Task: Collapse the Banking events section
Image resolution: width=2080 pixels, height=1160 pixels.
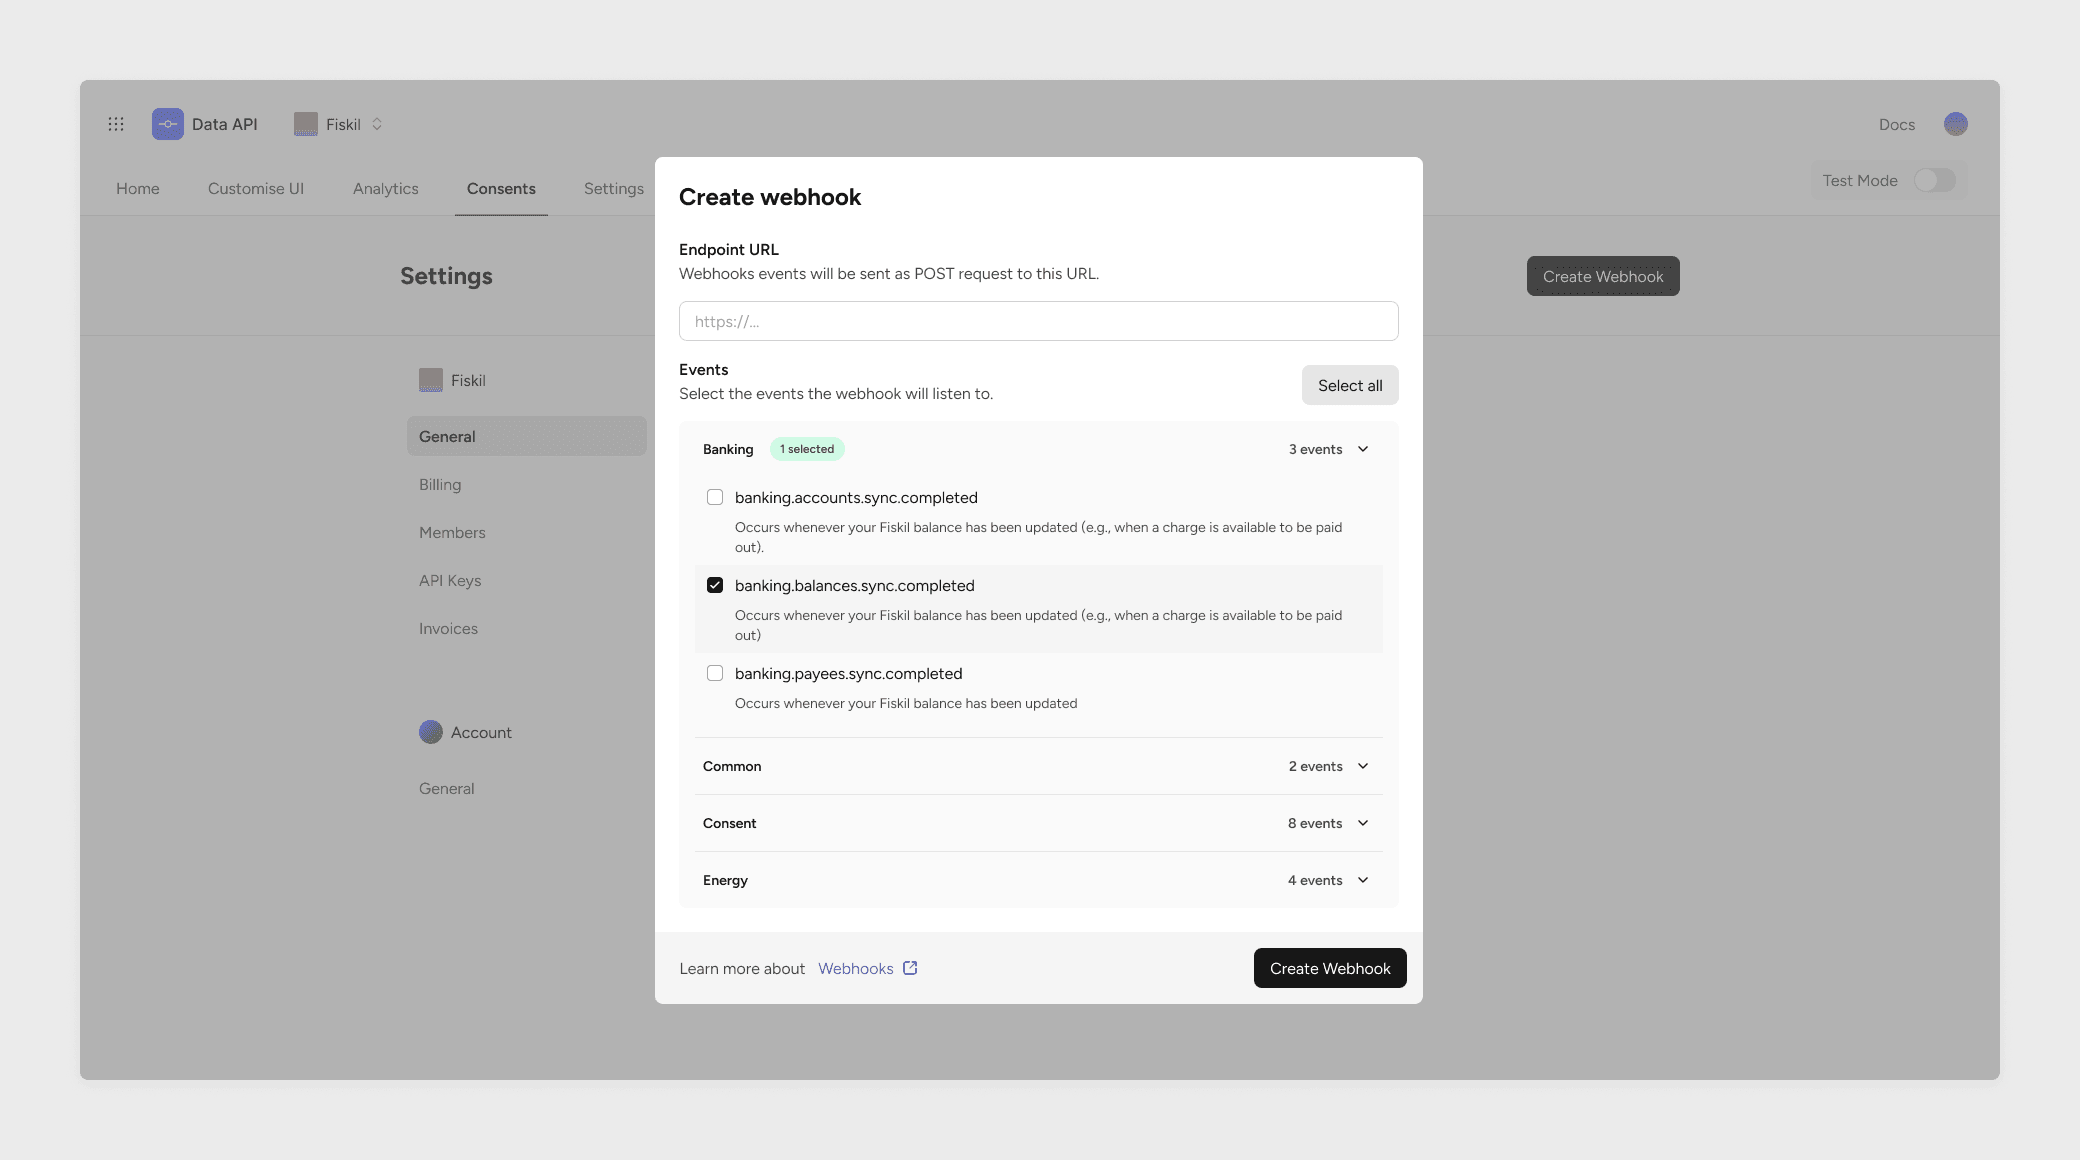Action: coord(1362,449)
